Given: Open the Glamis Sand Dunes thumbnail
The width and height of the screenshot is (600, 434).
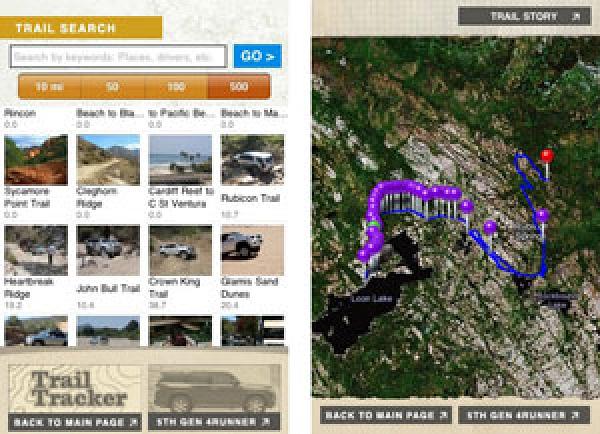Looking at the screenshot, I should click(253, 250).
